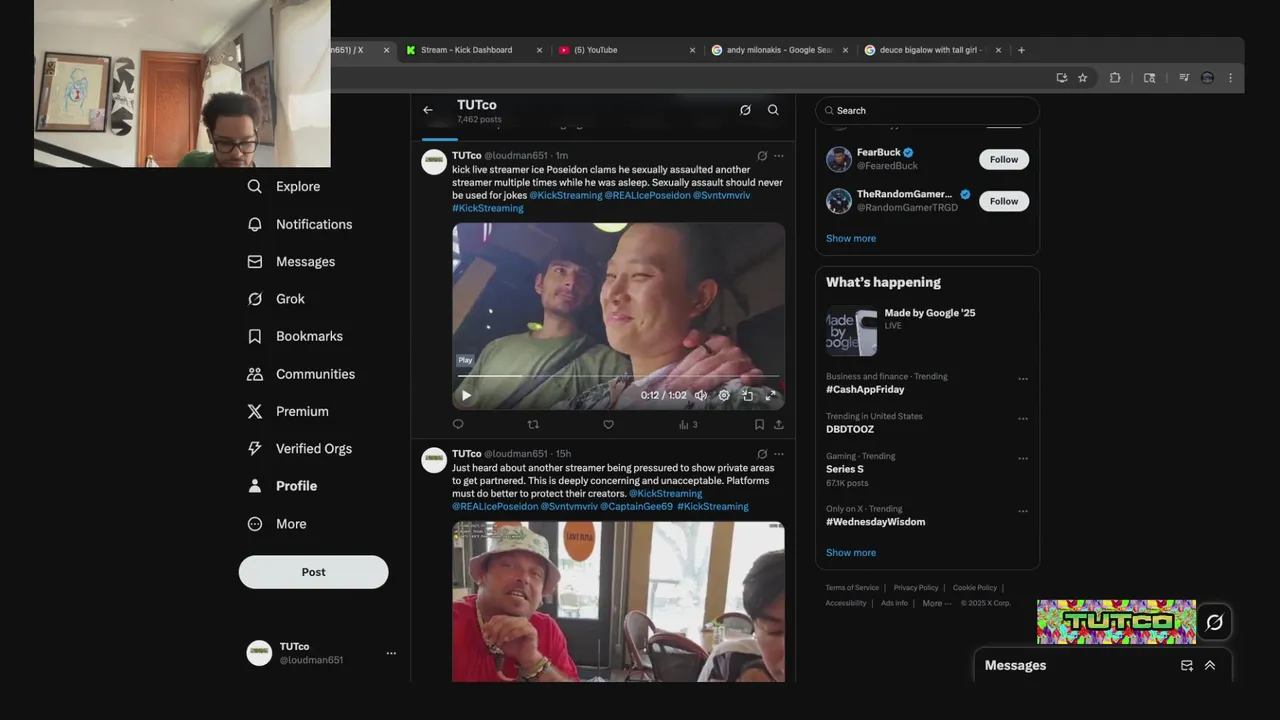Open options for #CashAppFriday trend
The width and height of the screenshot is (1280, 720).
tap(1022, 379)
